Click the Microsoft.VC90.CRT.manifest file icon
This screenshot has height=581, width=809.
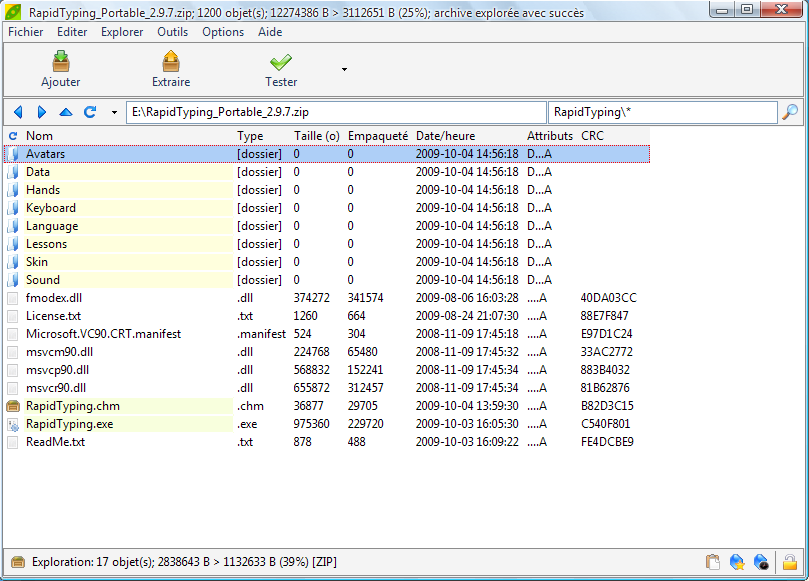click(13, 334)
